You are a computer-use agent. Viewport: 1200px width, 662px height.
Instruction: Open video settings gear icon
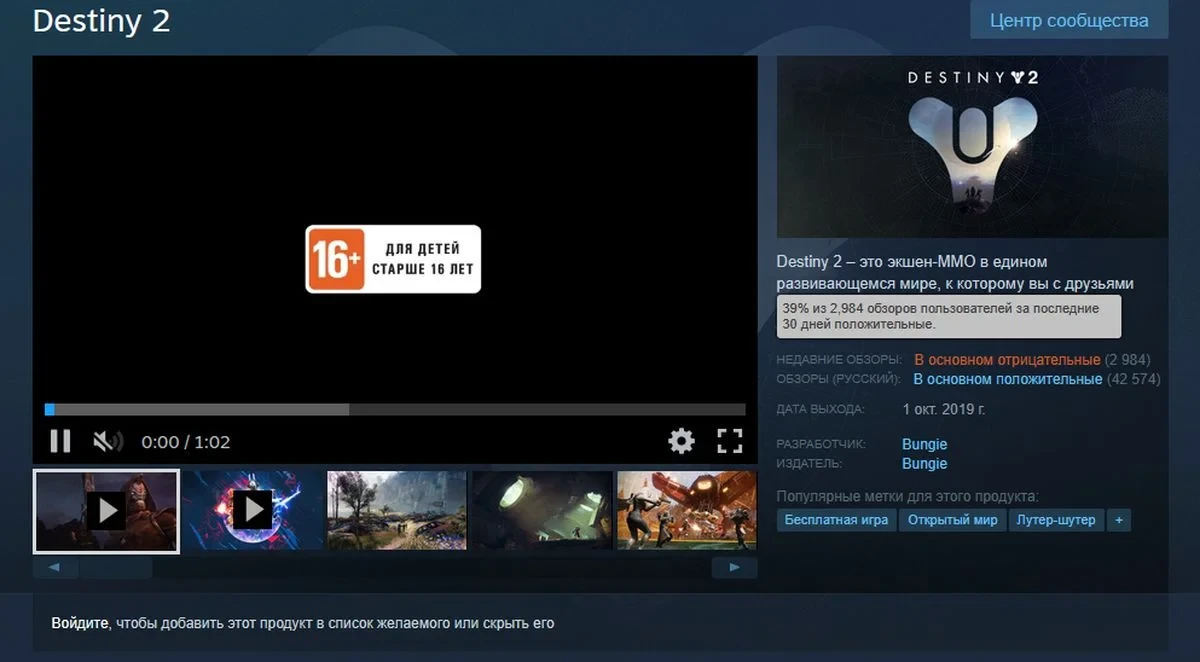coord(681,441)
